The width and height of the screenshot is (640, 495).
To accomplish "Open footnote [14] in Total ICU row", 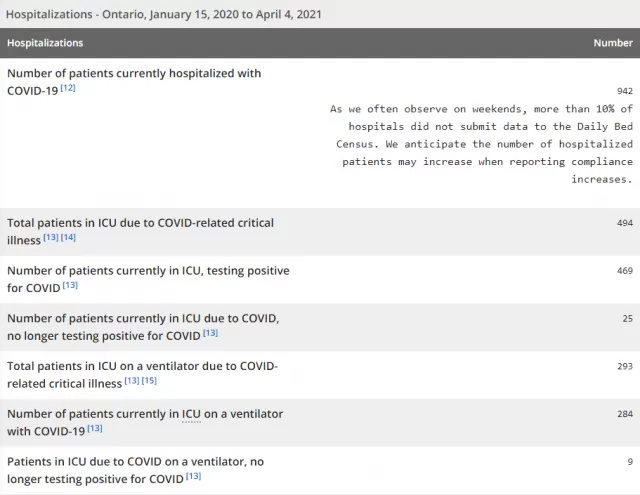I will click(x=68, y=237).
